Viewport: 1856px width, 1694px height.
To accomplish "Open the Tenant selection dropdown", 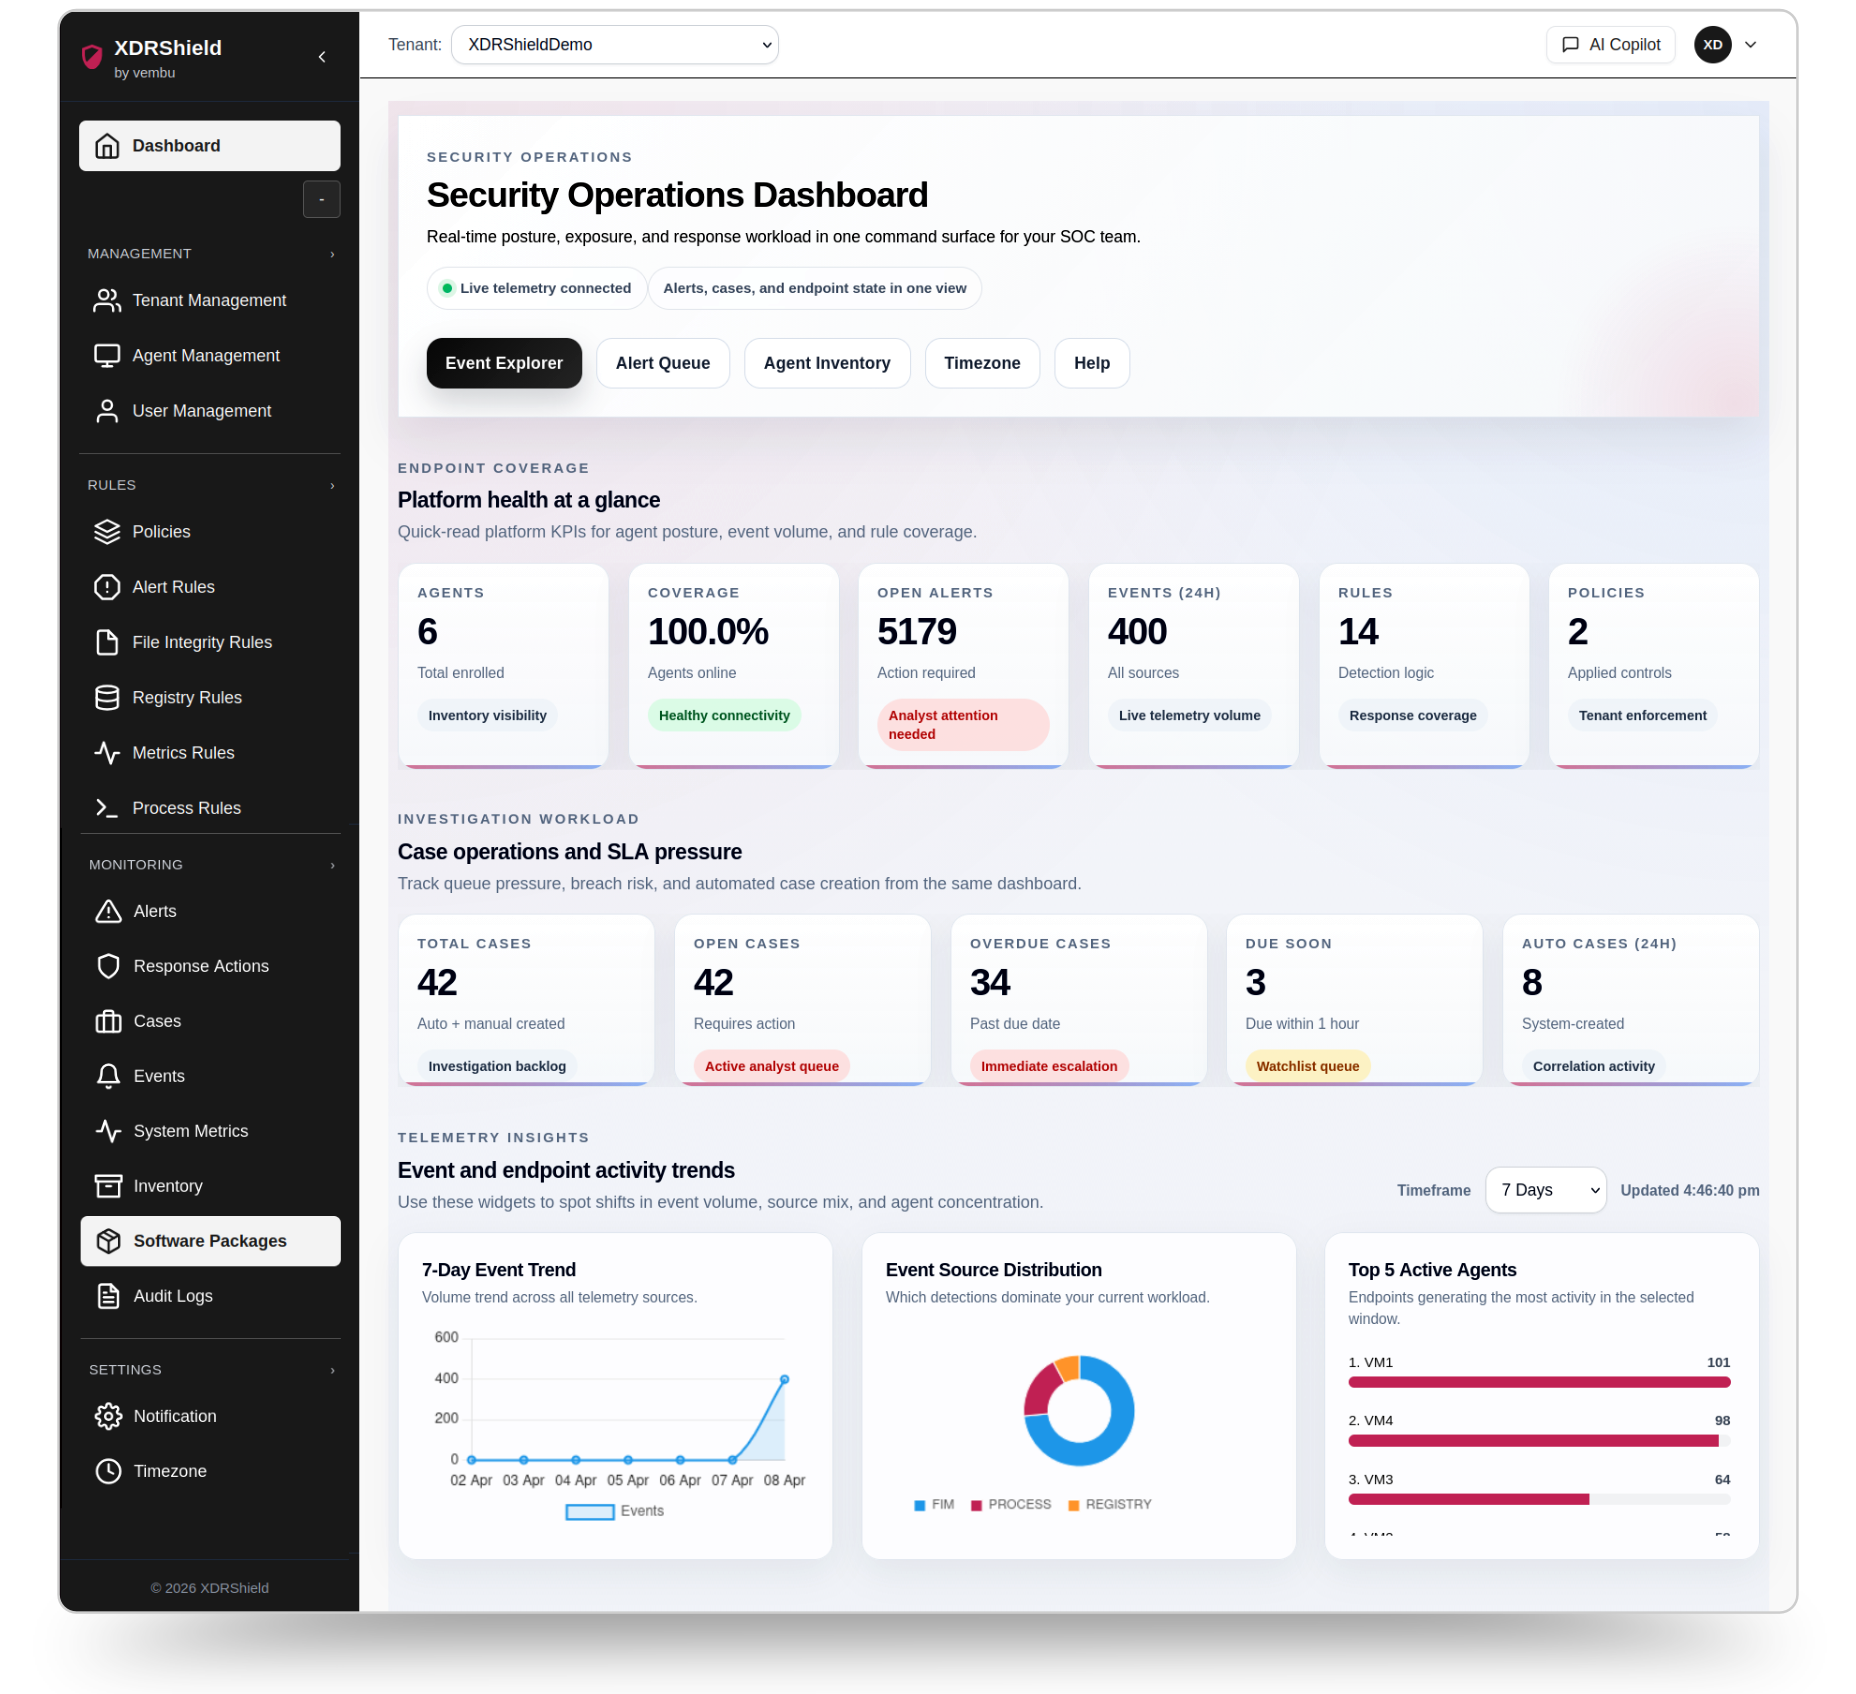I will [614, 45].
